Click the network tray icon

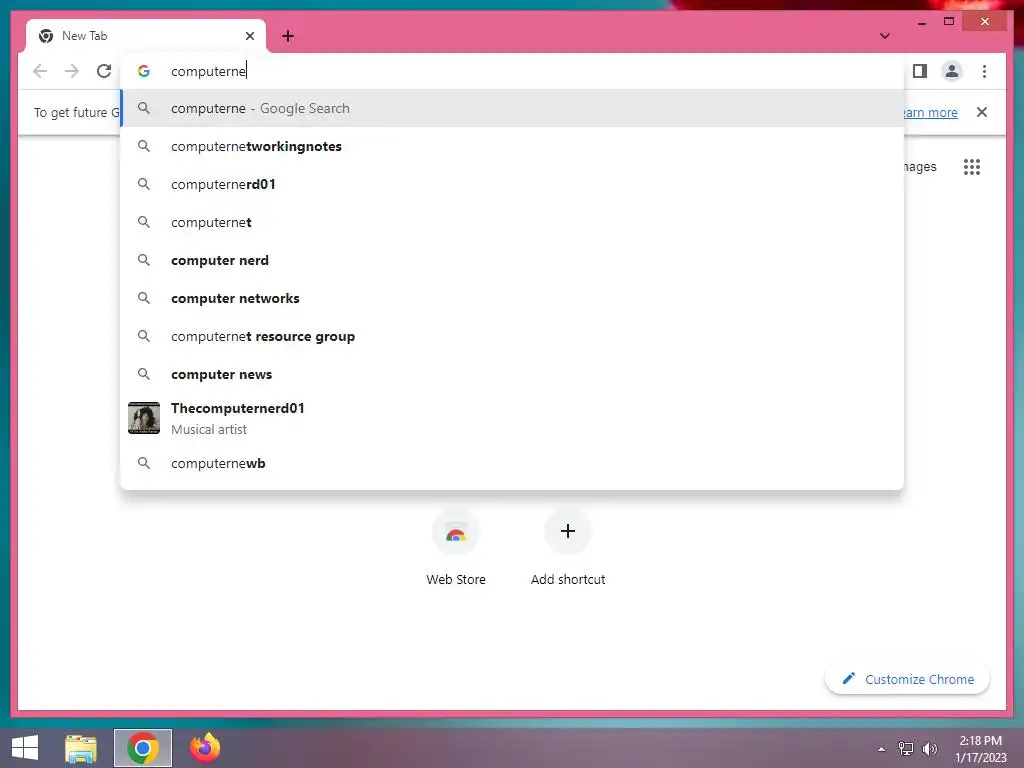pos(906,748)
